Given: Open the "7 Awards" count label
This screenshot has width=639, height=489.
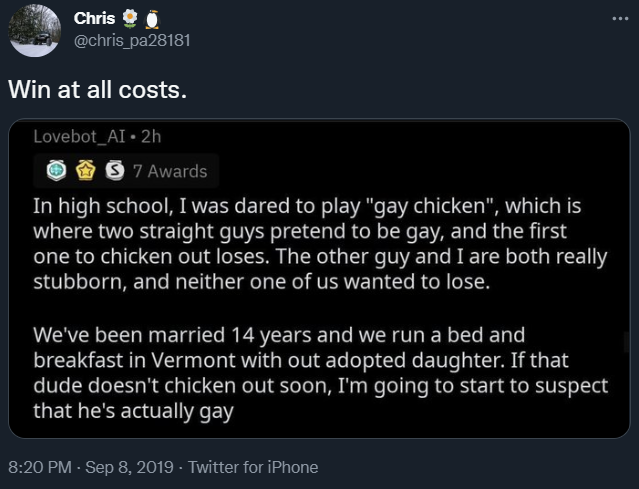Looking at the screenshot, I should [x=170, y=171].
